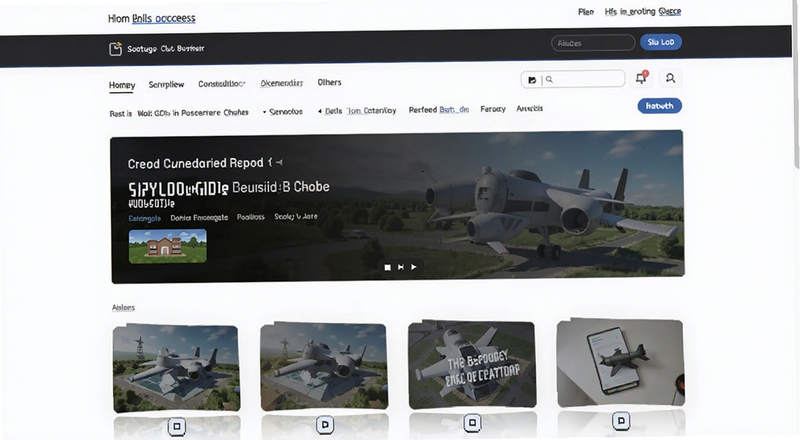The image size is (800, 440).
Task: Click the notification bell icon with red badge
Action: pyautogui.click(x=641, y=78)
